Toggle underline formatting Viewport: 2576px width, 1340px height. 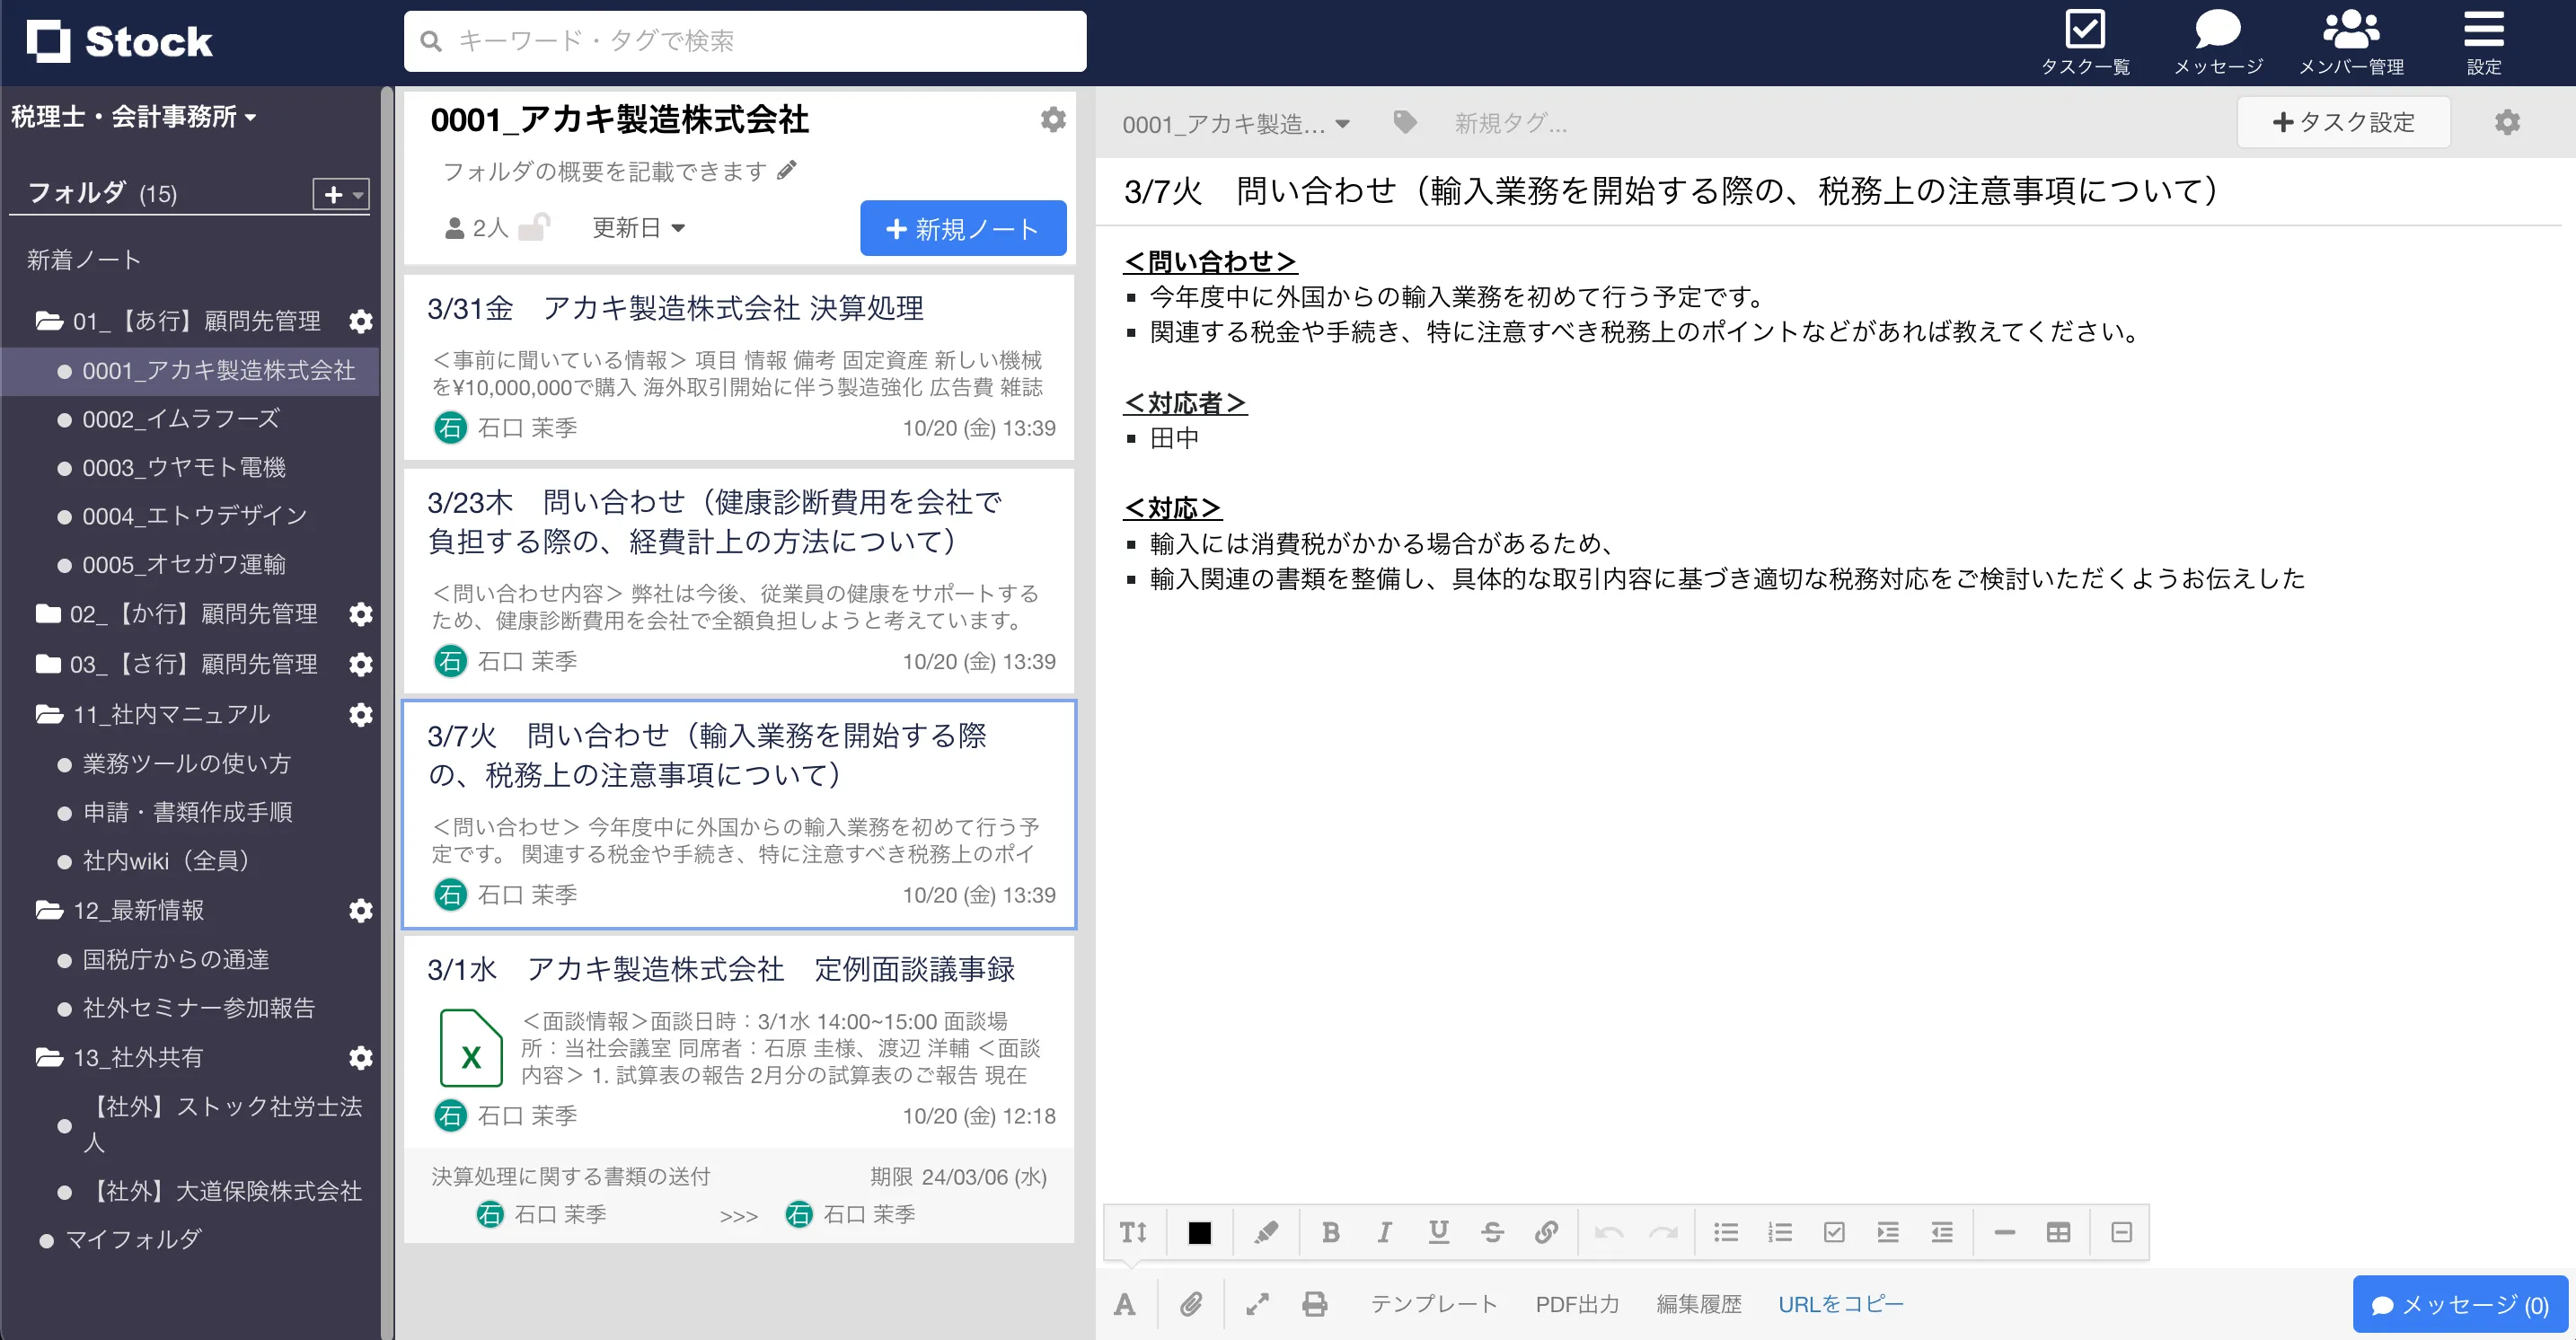click(x=1439, y=1232)
